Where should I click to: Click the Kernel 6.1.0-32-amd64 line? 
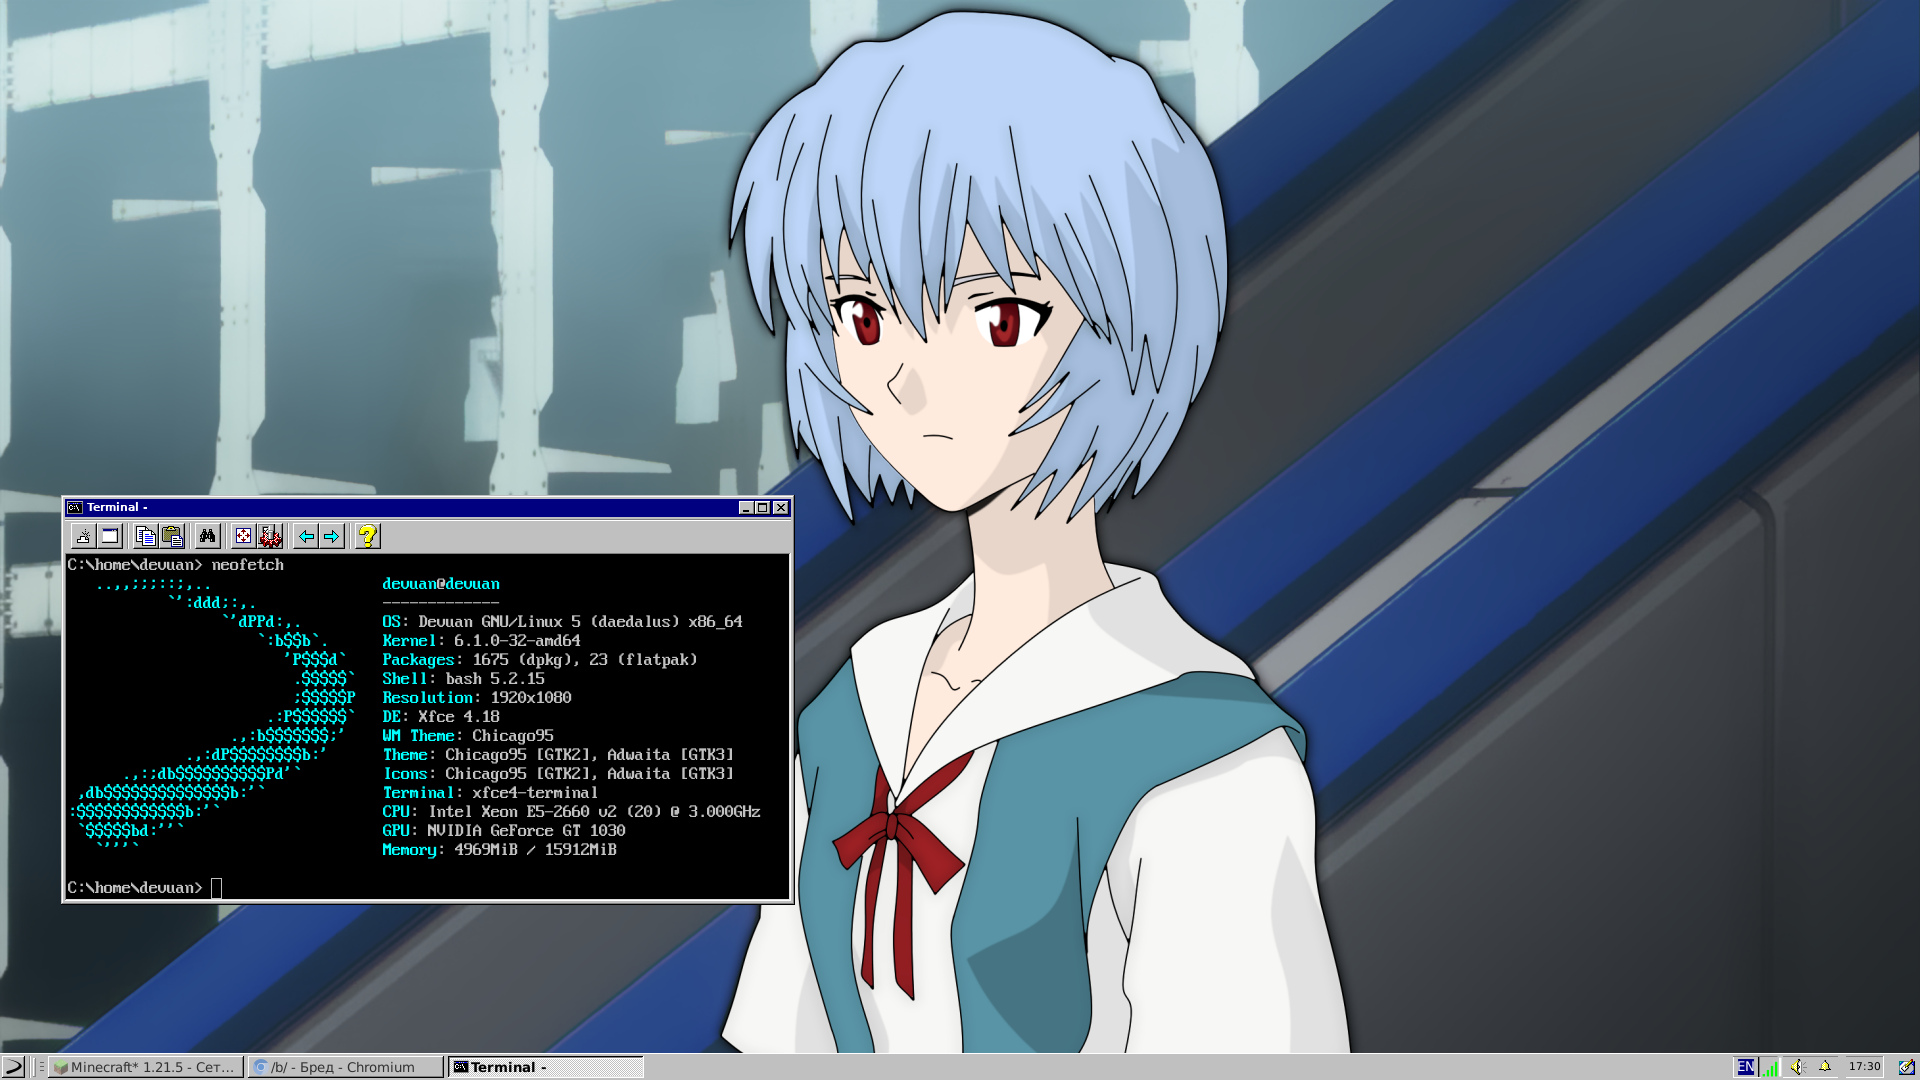[x=481, y=641]
